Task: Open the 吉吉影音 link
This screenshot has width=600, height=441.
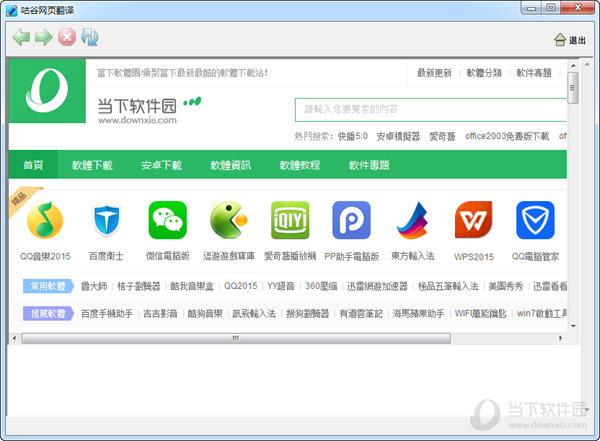Action: pyautogui.click(x=160, y=314)
